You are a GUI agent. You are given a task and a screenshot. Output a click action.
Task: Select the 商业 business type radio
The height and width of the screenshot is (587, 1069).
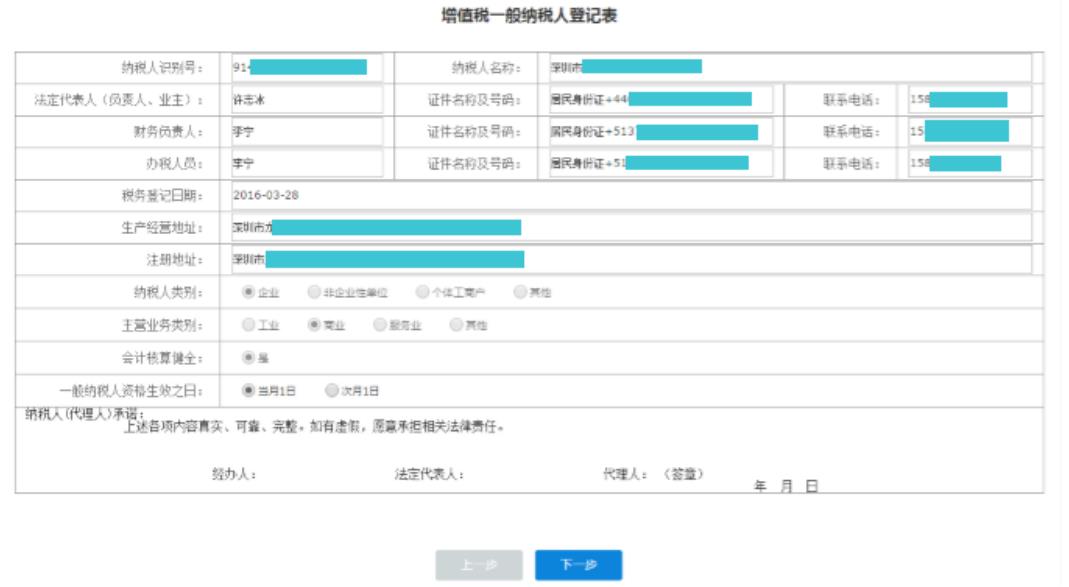[x=314, y=325]
